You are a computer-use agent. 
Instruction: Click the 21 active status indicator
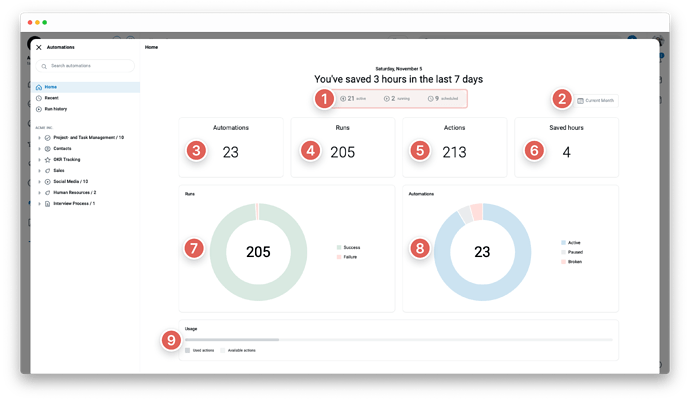pyautogui.click(x=353, y=99)
